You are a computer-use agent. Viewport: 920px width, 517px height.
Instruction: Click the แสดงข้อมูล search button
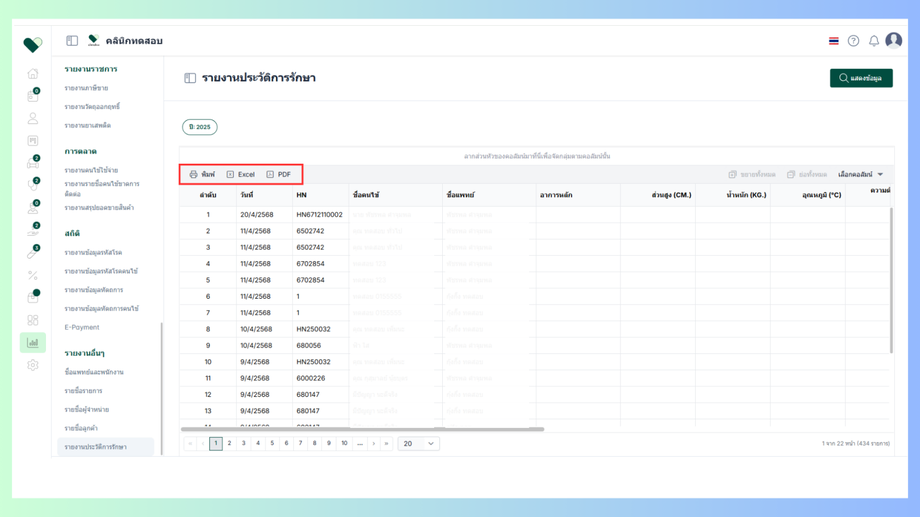click(x=861, y=78)
